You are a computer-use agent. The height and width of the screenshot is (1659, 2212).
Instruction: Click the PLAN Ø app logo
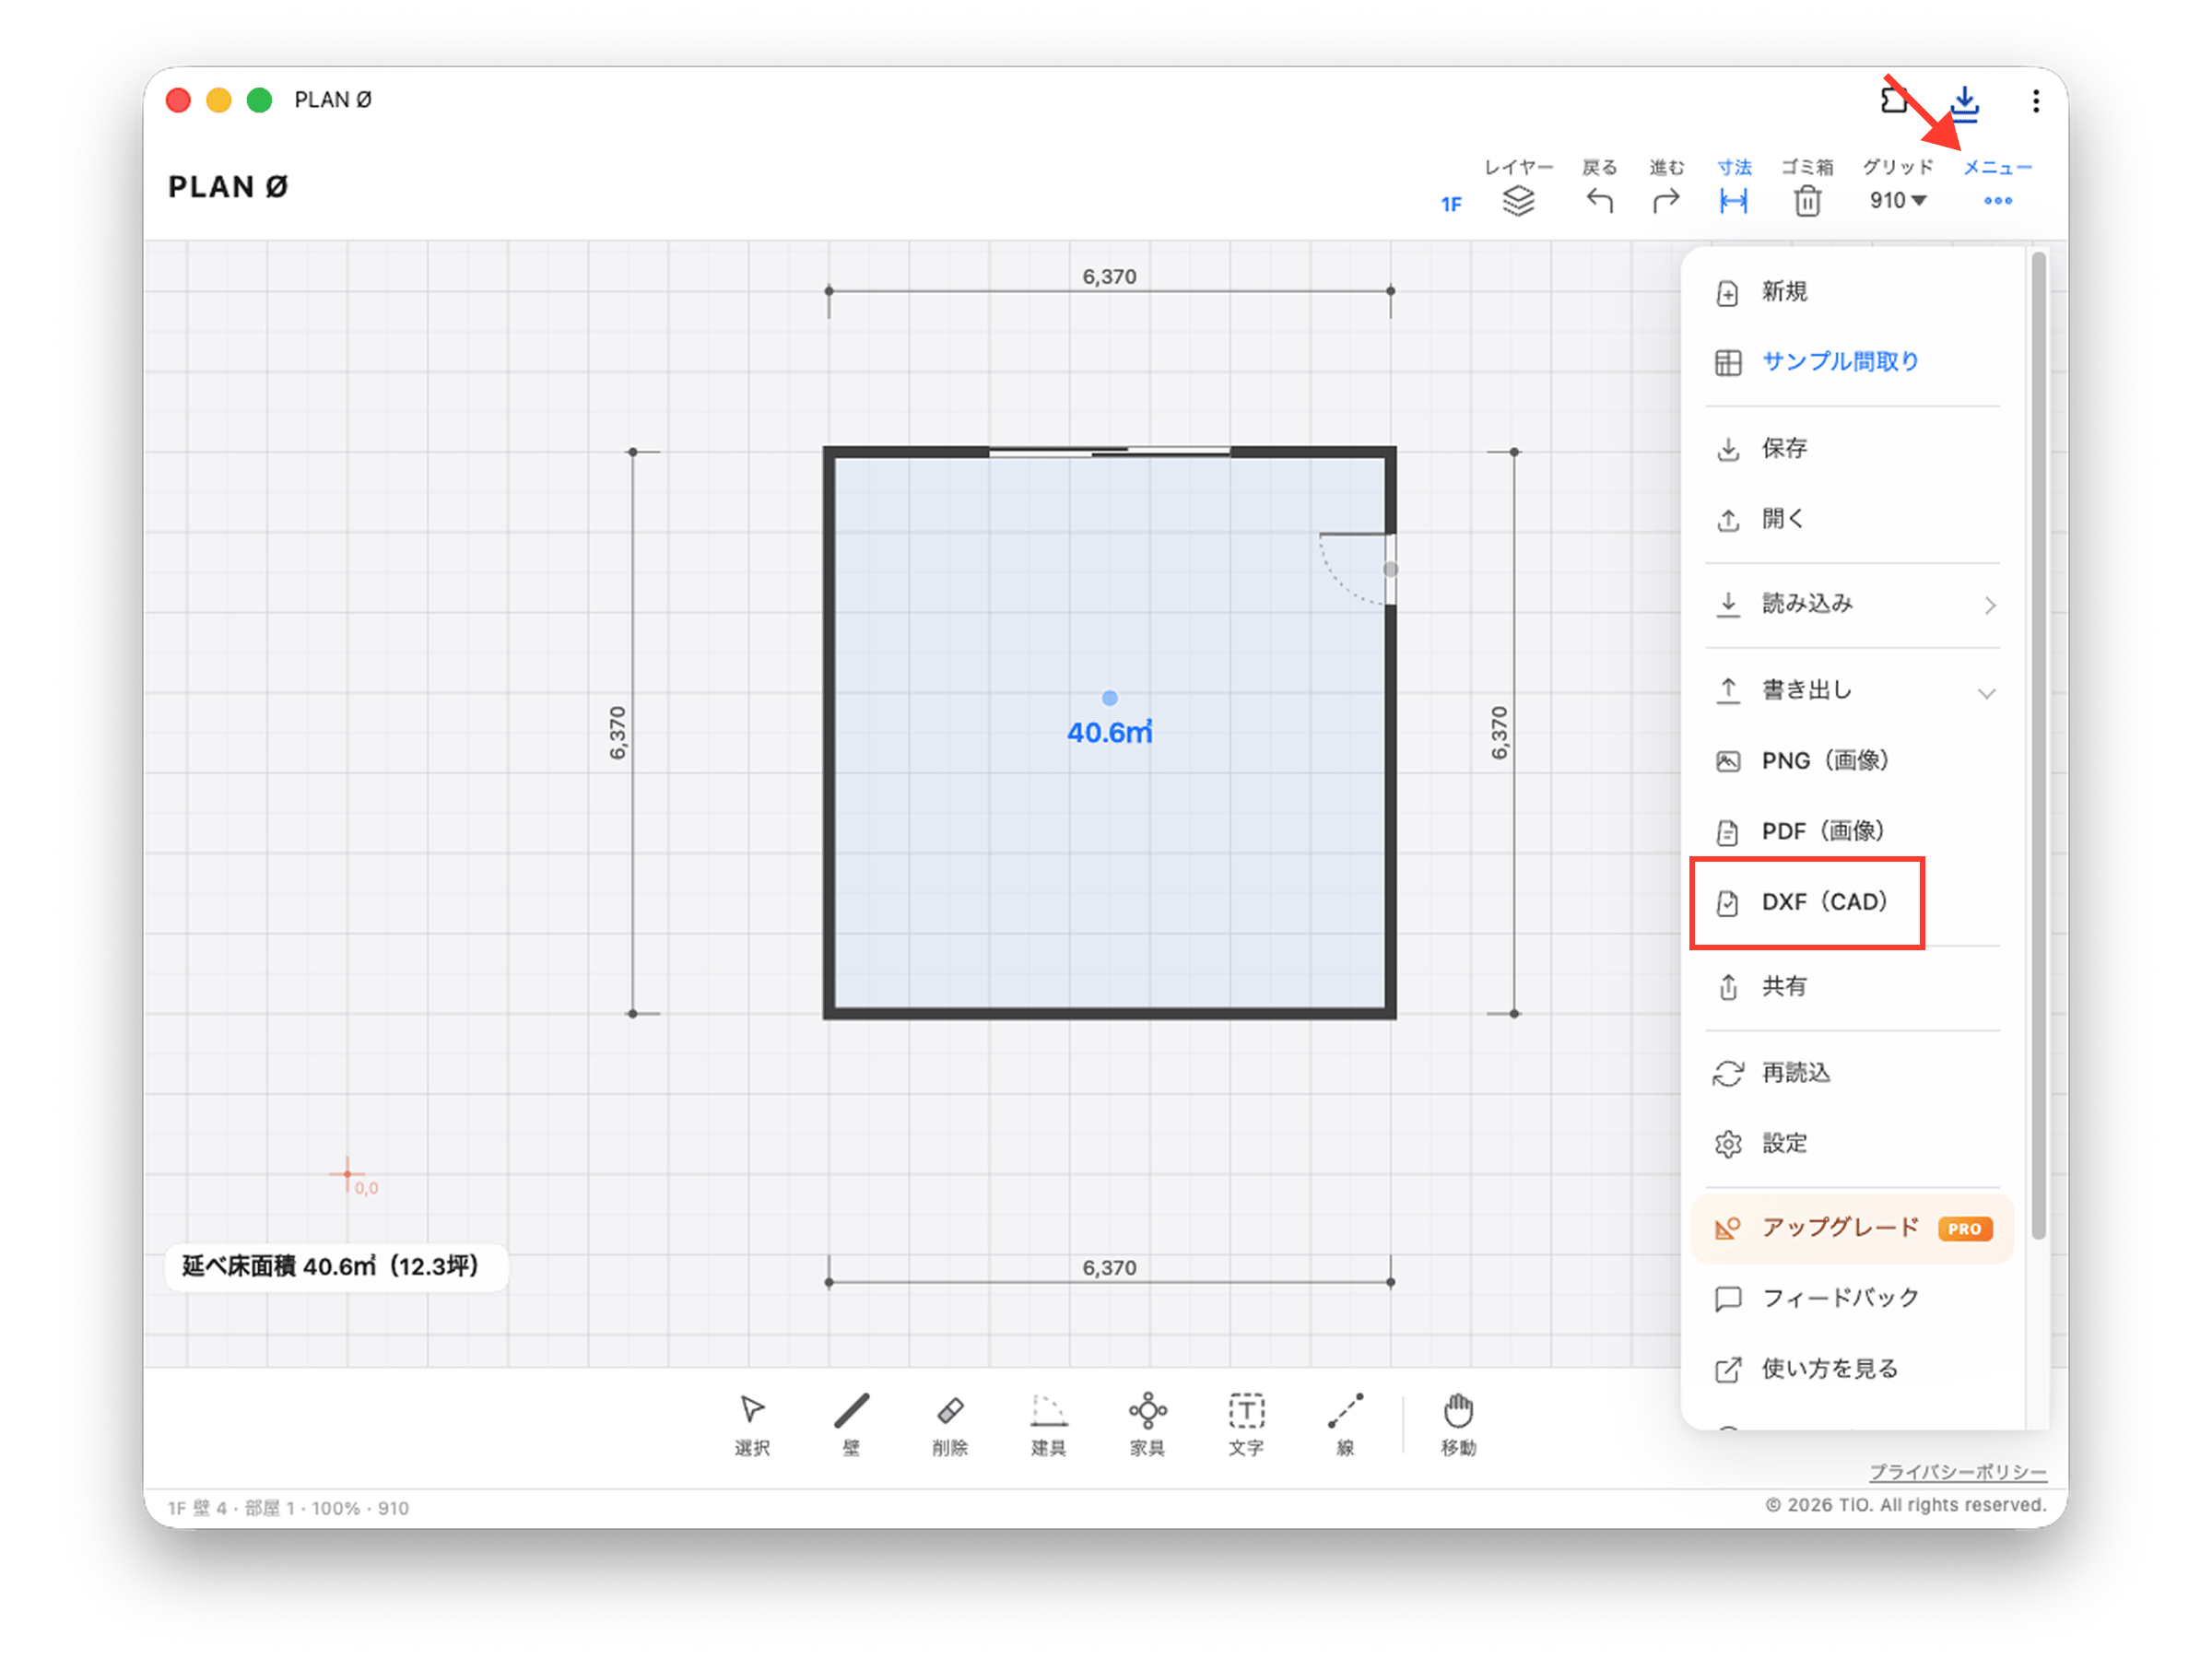coord(228,187)
